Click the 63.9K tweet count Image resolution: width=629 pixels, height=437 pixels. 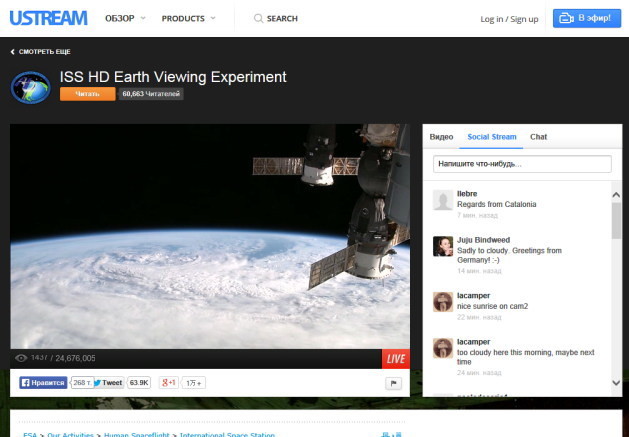click(139, 383)
